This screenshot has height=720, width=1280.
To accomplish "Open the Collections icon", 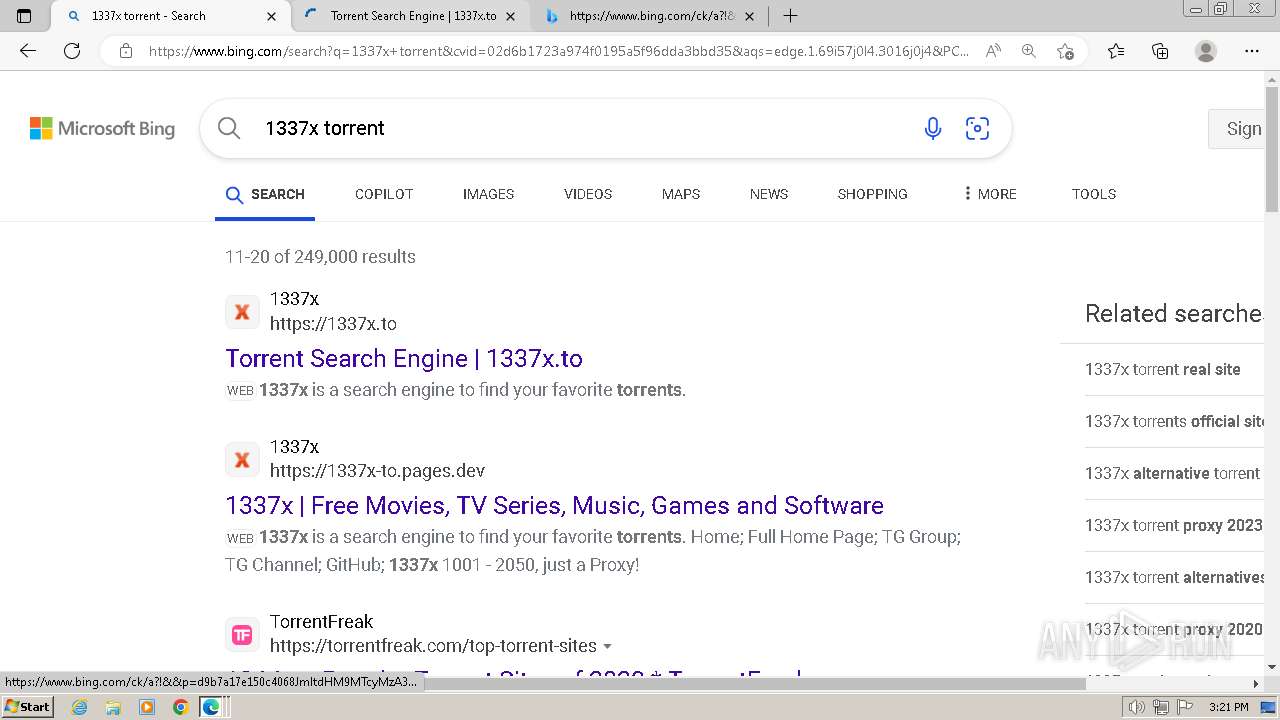I will (x=1160, y=51).
